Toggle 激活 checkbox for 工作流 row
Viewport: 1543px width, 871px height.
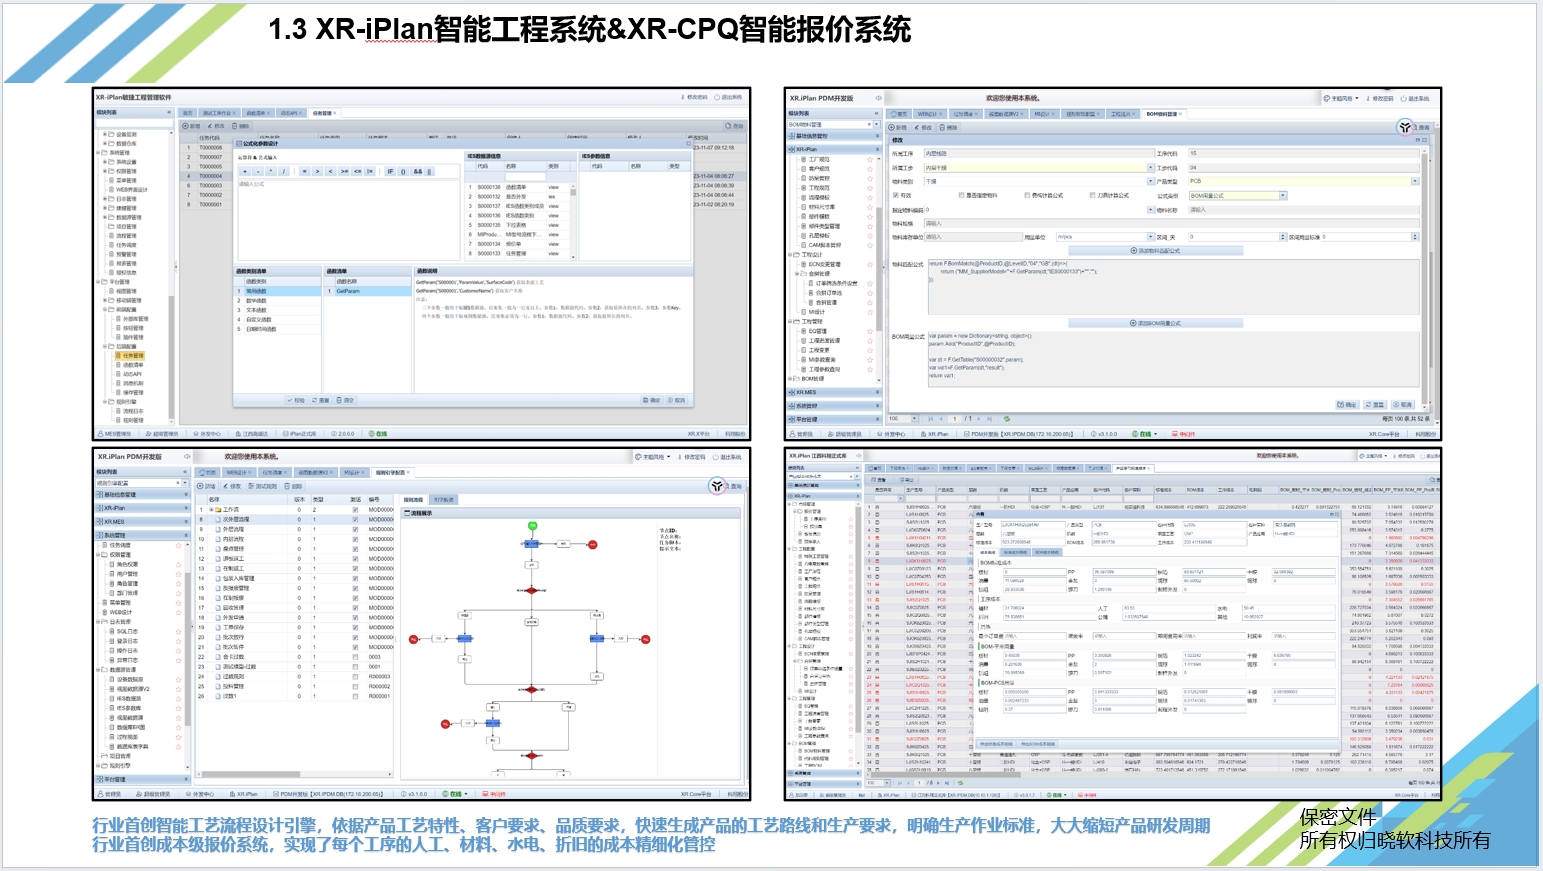point(355,510)
